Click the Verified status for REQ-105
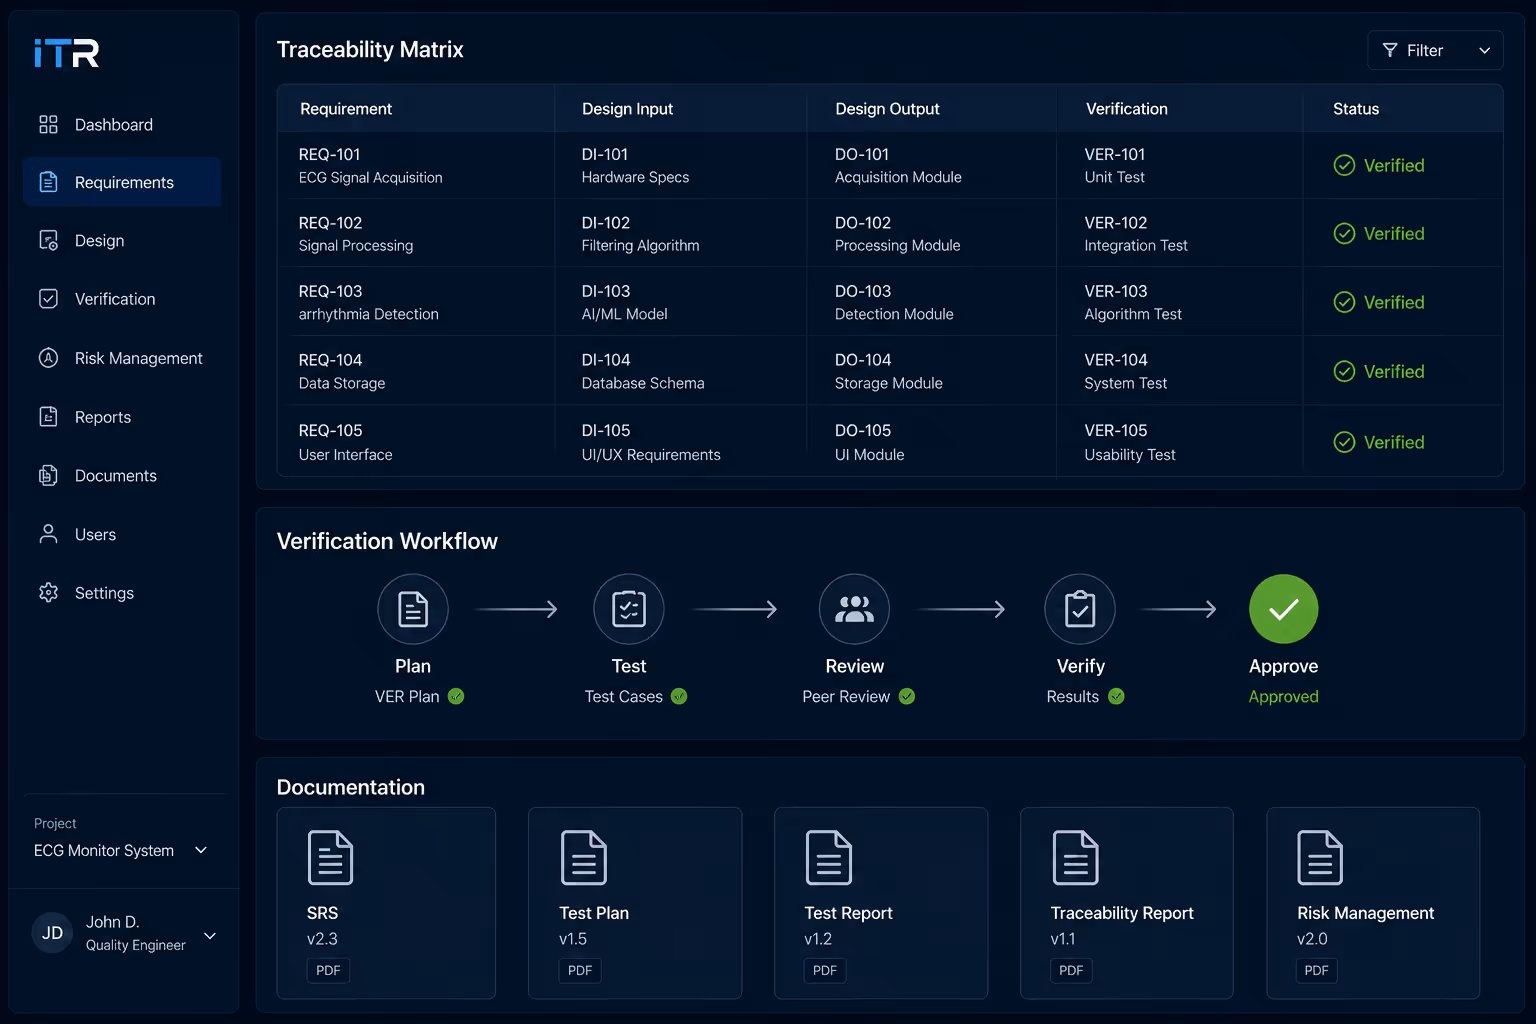This screenshot has height=1024, width=1536. [x=1379, y=442]
